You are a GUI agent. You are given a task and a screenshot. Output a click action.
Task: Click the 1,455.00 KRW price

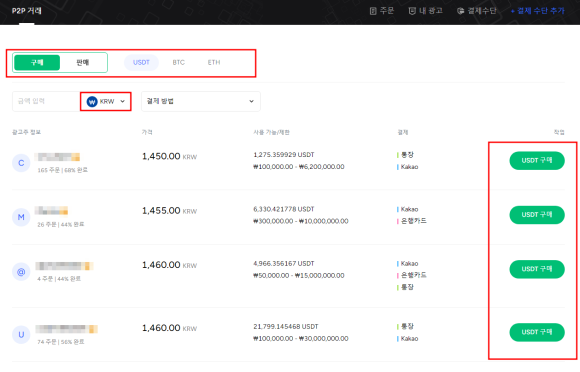click(x=169, y=211)
